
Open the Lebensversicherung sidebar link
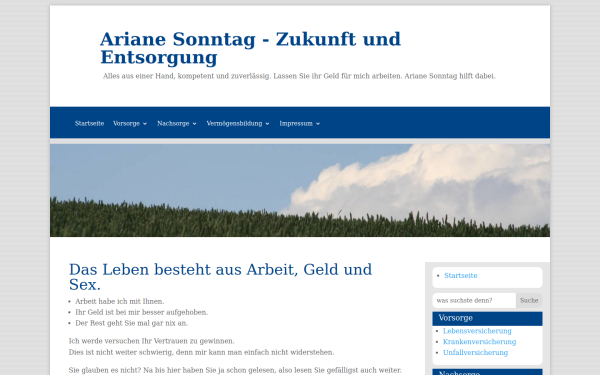(x=477, y=331)
